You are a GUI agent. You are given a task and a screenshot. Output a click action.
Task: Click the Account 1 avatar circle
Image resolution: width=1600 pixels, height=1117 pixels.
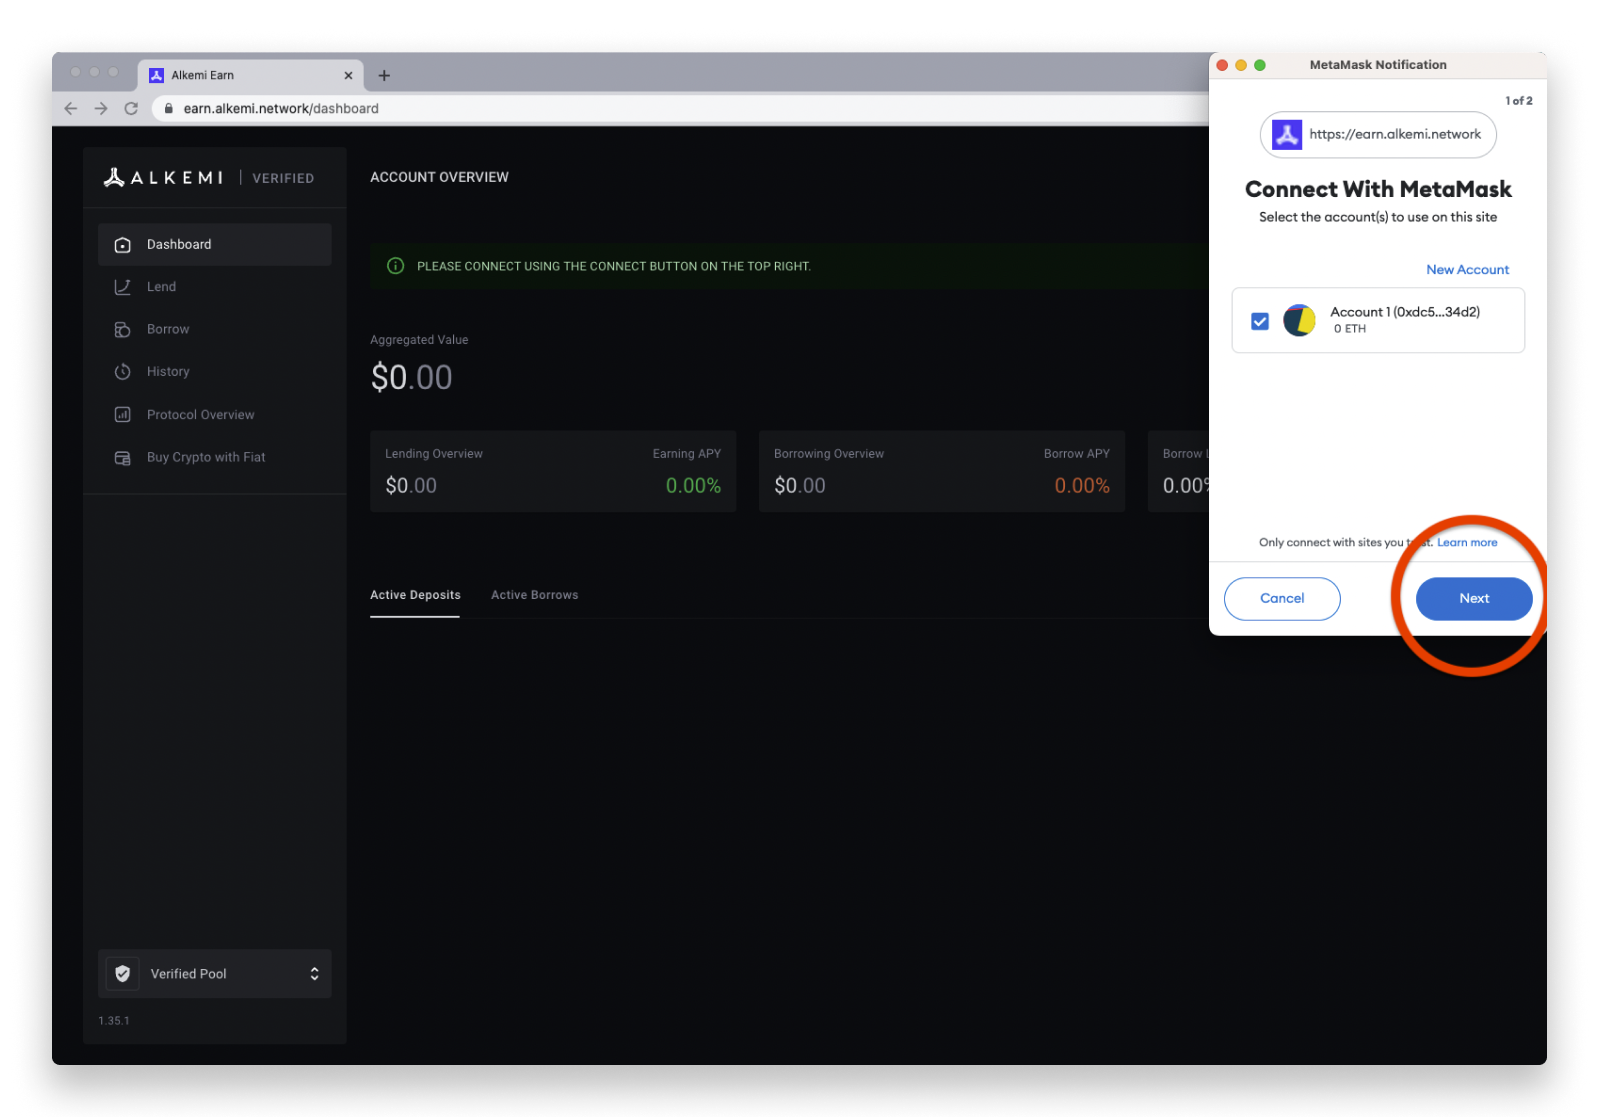1299,321
